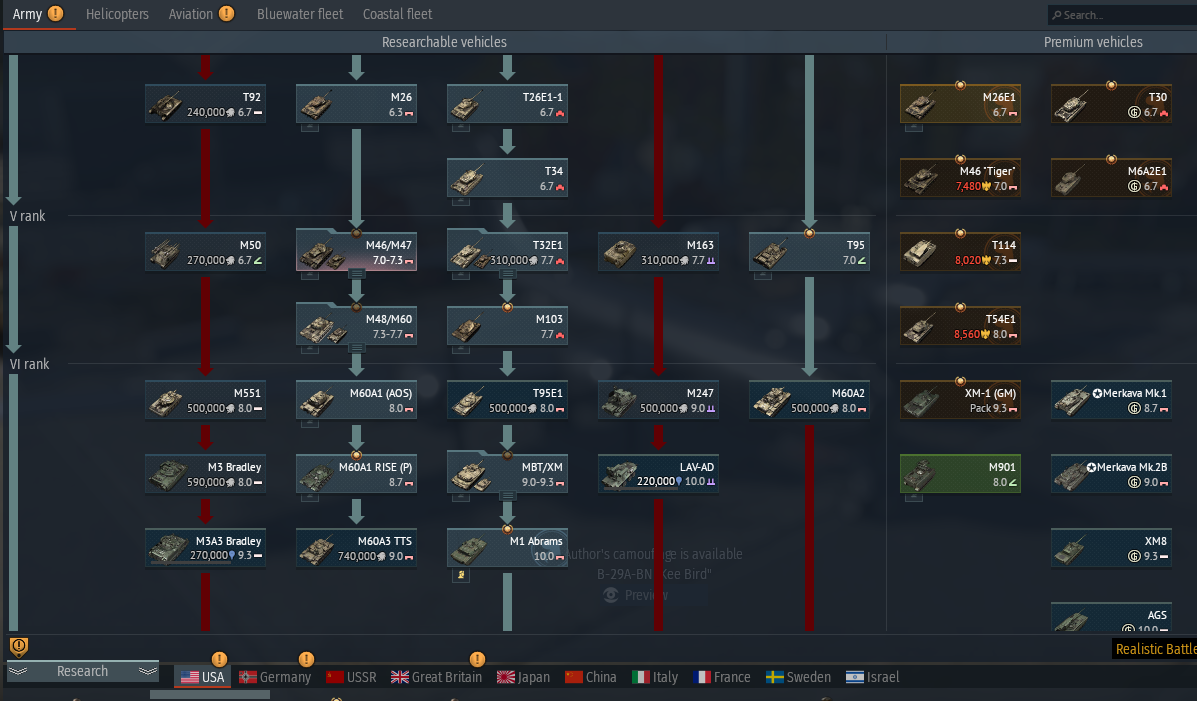The width and height of the screenshot is (1197, 701).
Task: Select the T26E1-1 tank card
Action: pos(507,104)
